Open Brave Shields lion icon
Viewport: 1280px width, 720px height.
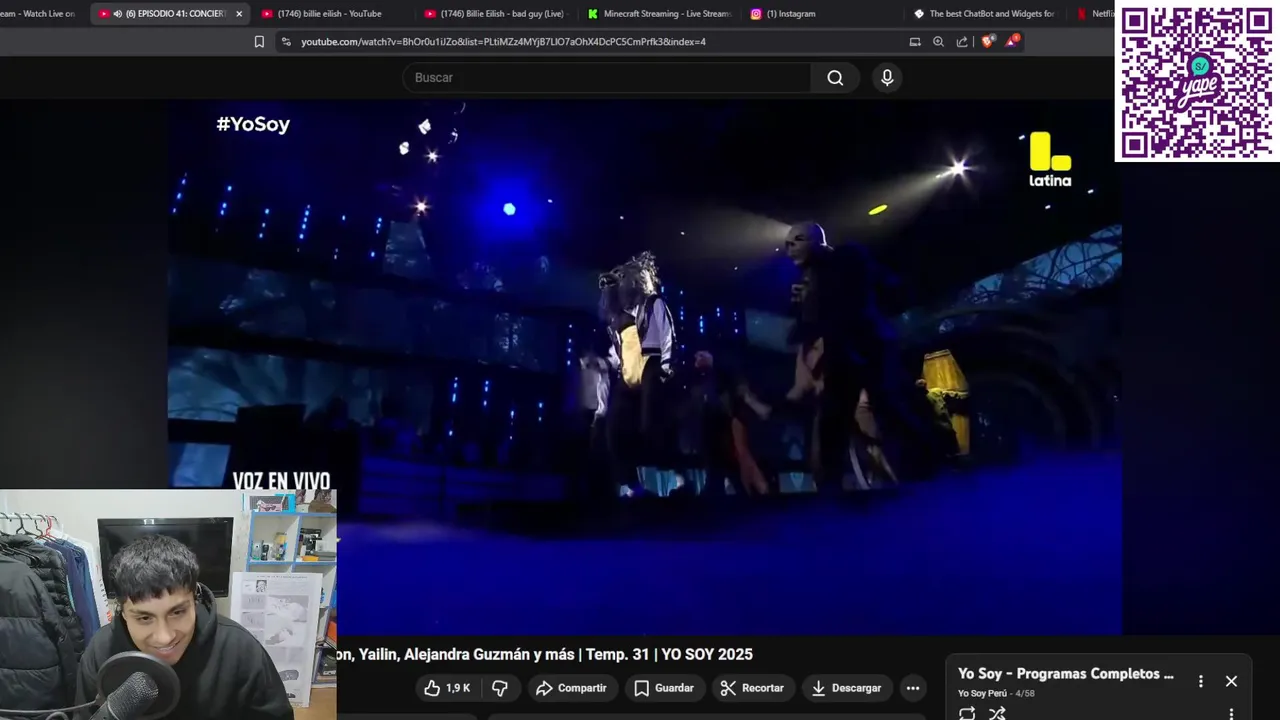click(988, 42)
